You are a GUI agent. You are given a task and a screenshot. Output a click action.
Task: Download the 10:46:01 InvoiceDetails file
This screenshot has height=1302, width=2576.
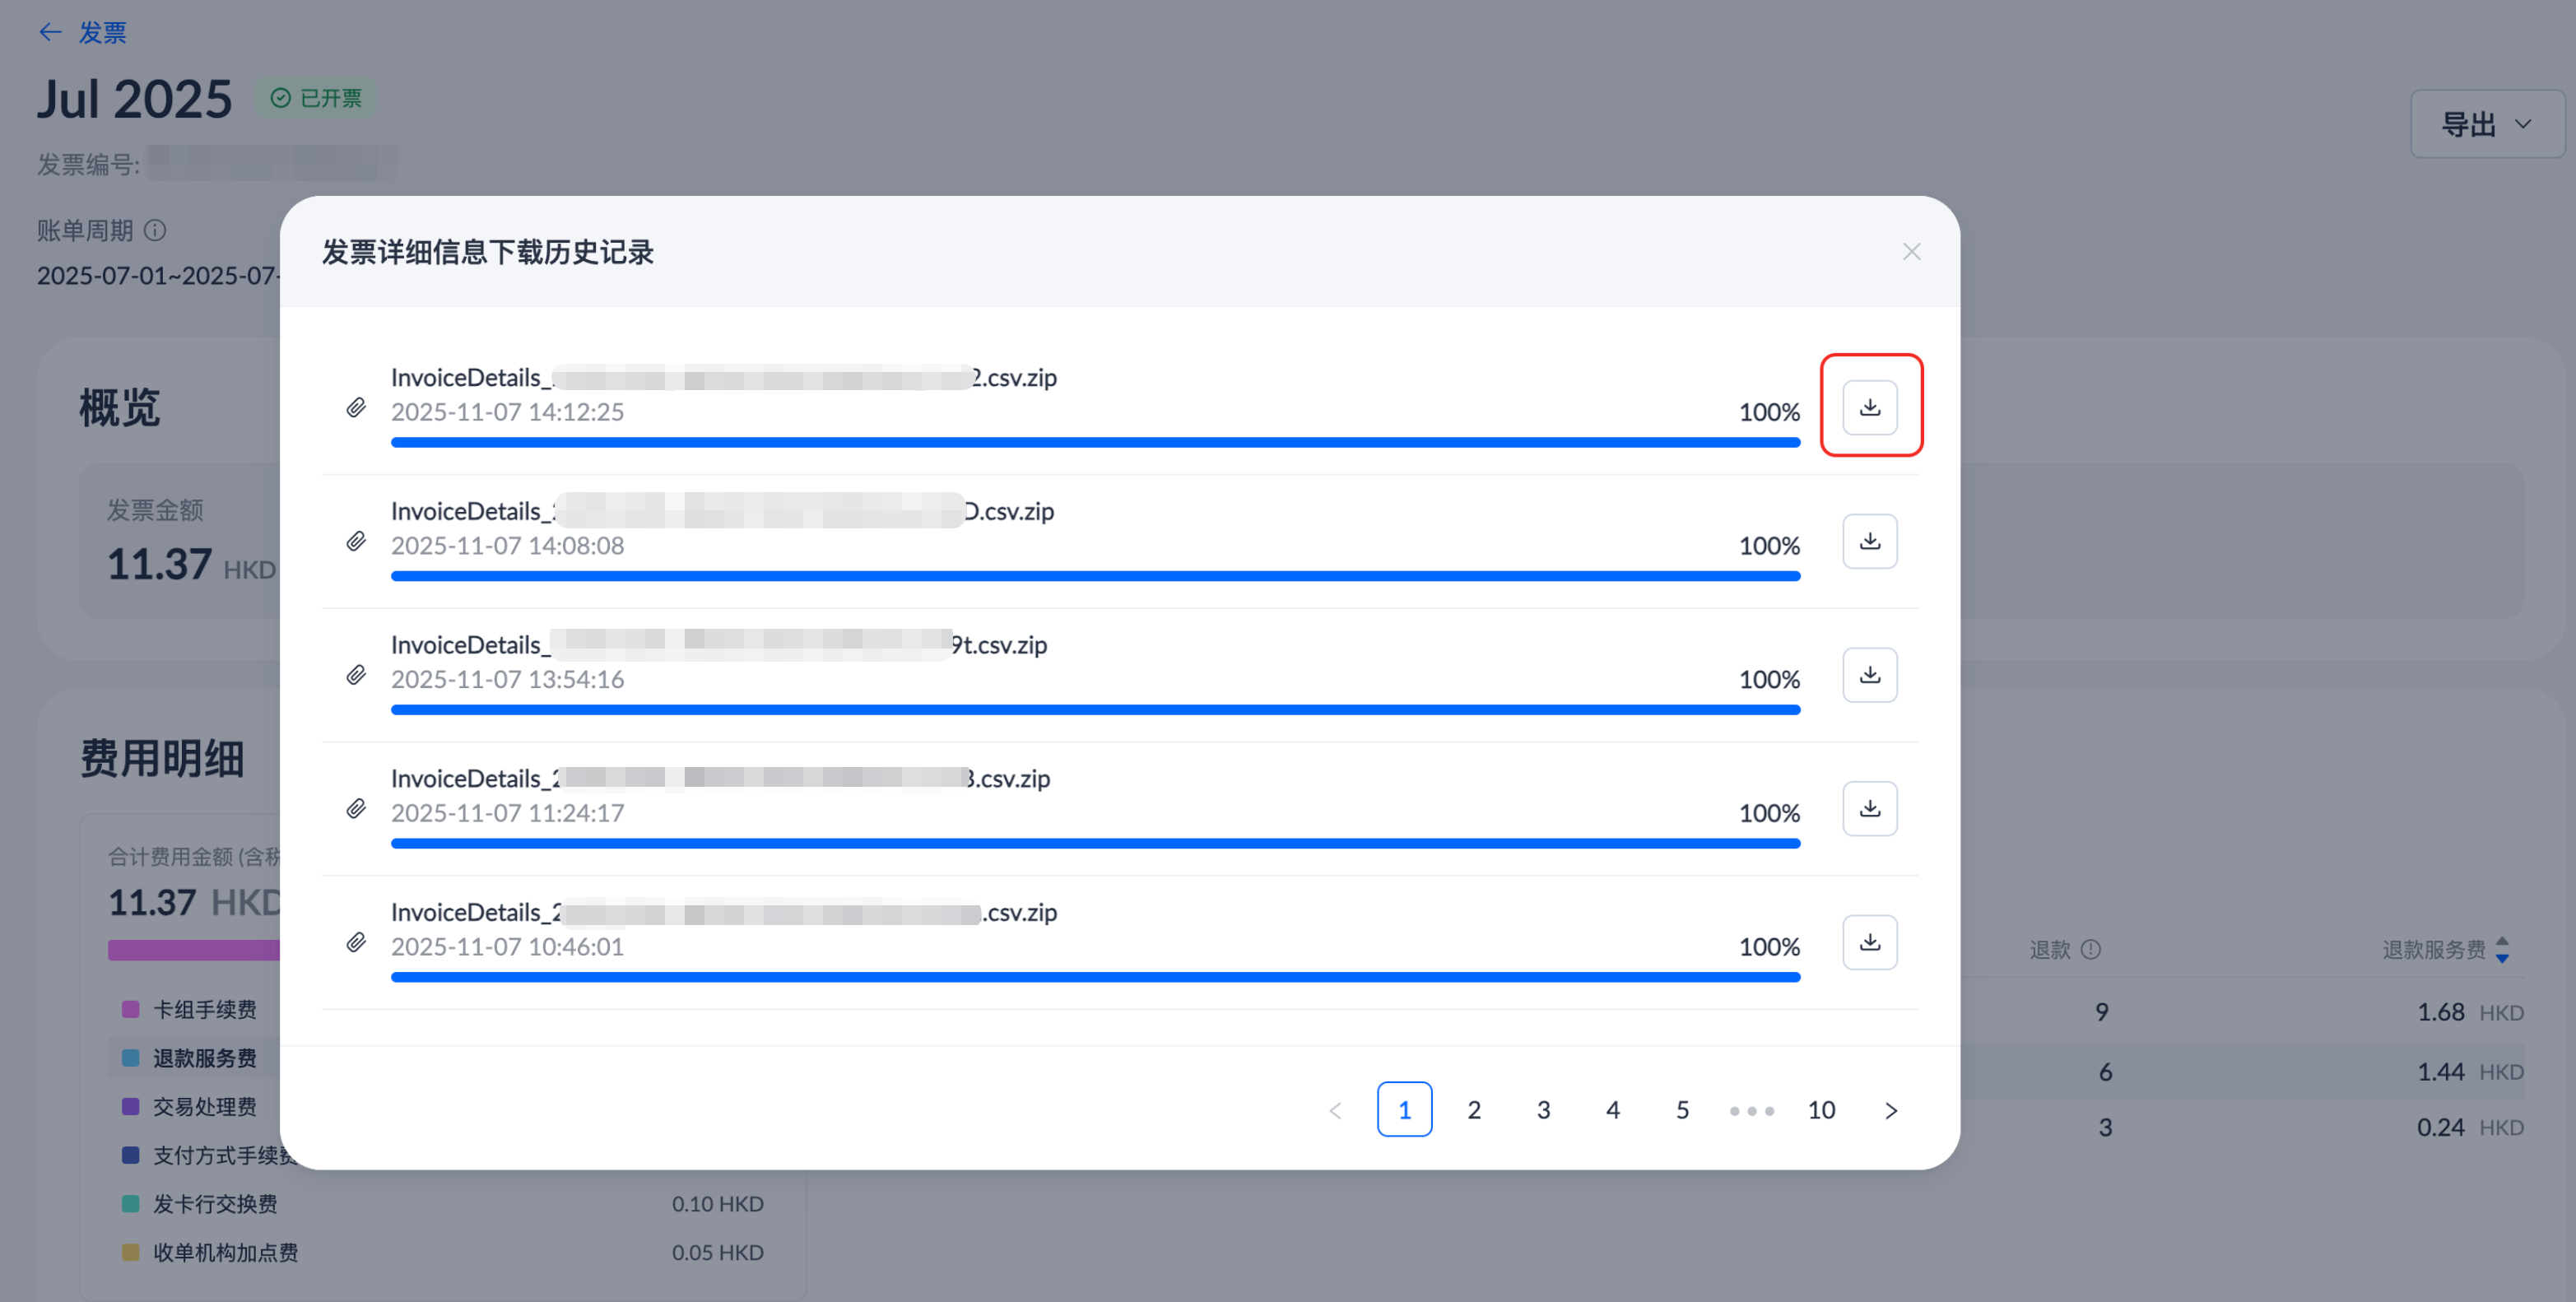pos(1869,942)
